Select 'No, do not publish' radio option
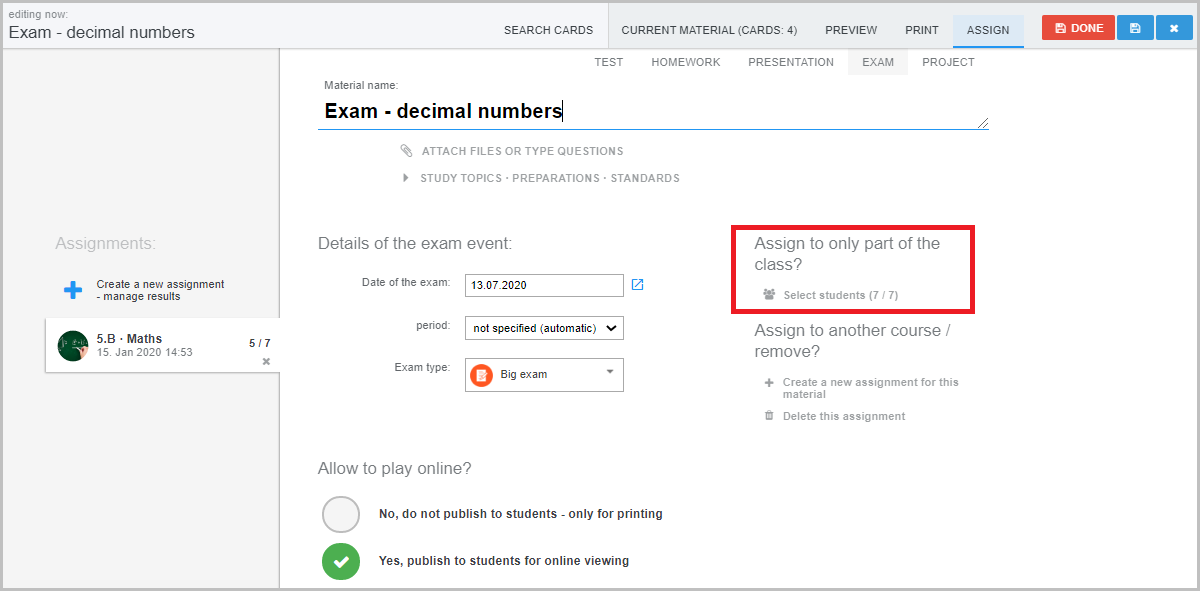The height and width of the screenshot is (591, 1200). 341,514
